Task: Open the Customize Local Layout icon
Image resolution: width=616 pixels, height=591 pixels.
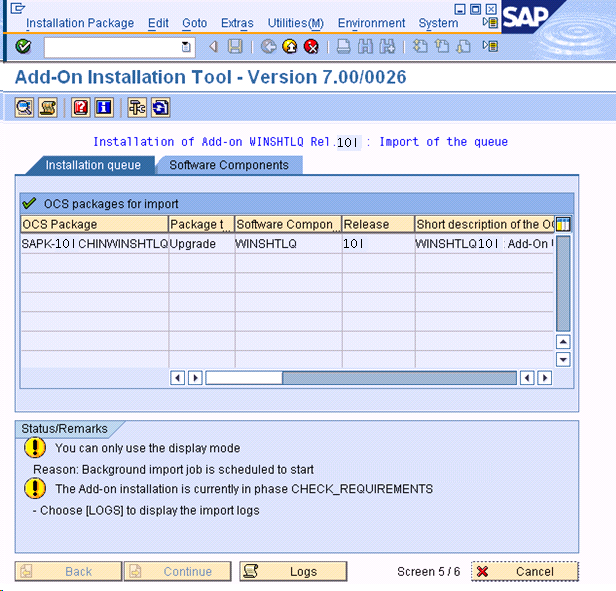Action: tap(490, 46)
